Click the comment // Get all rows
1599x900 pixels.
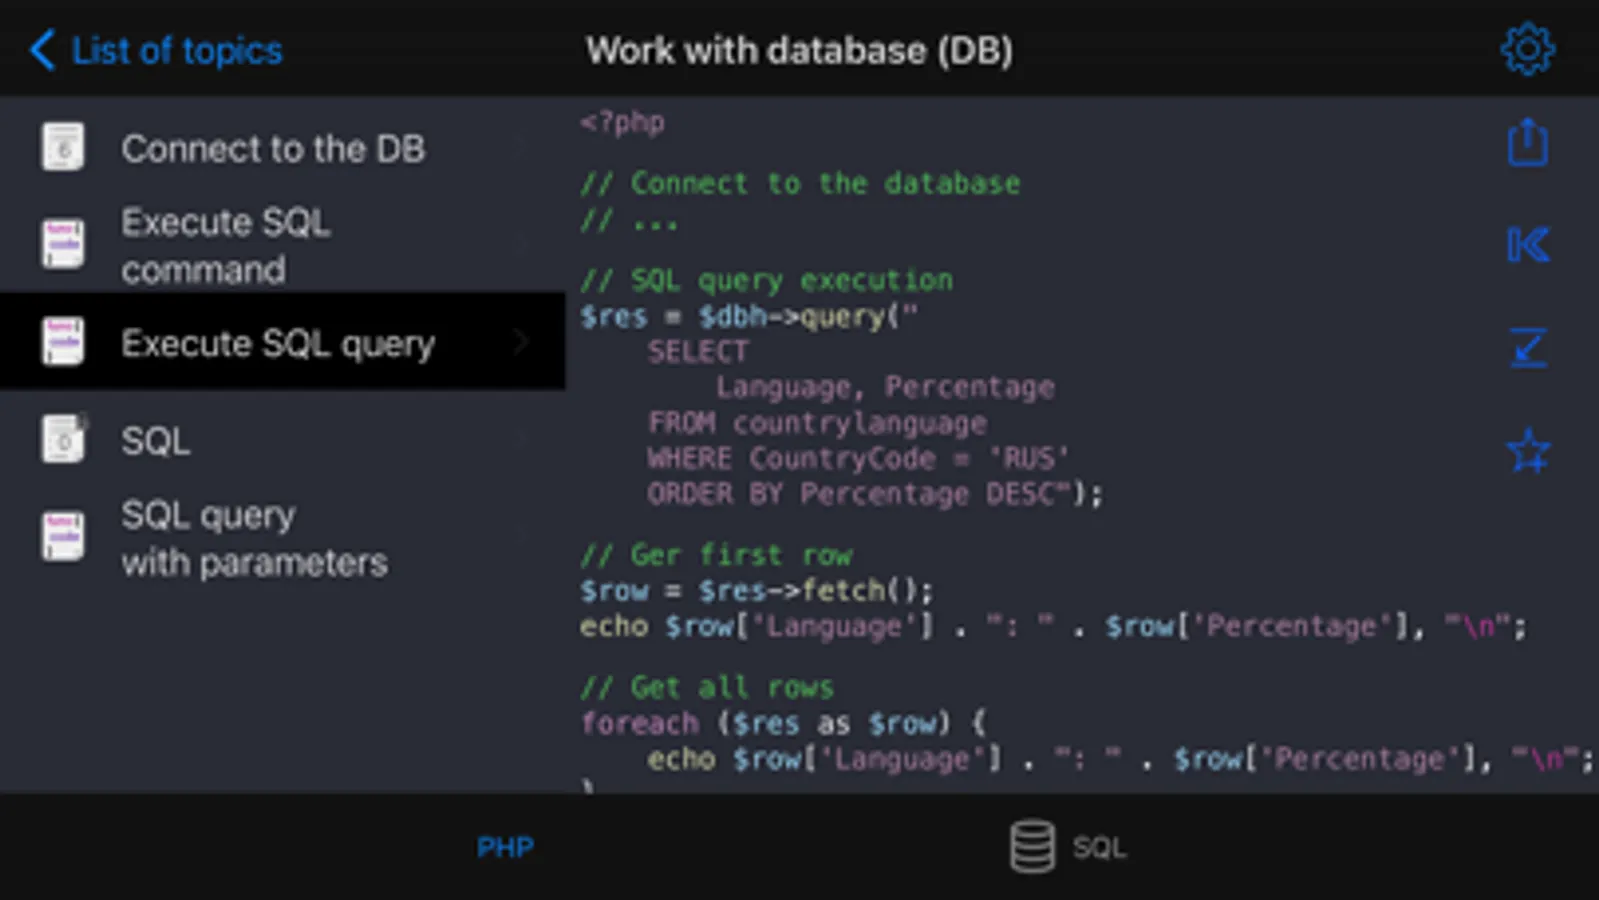tap(707, 688)
